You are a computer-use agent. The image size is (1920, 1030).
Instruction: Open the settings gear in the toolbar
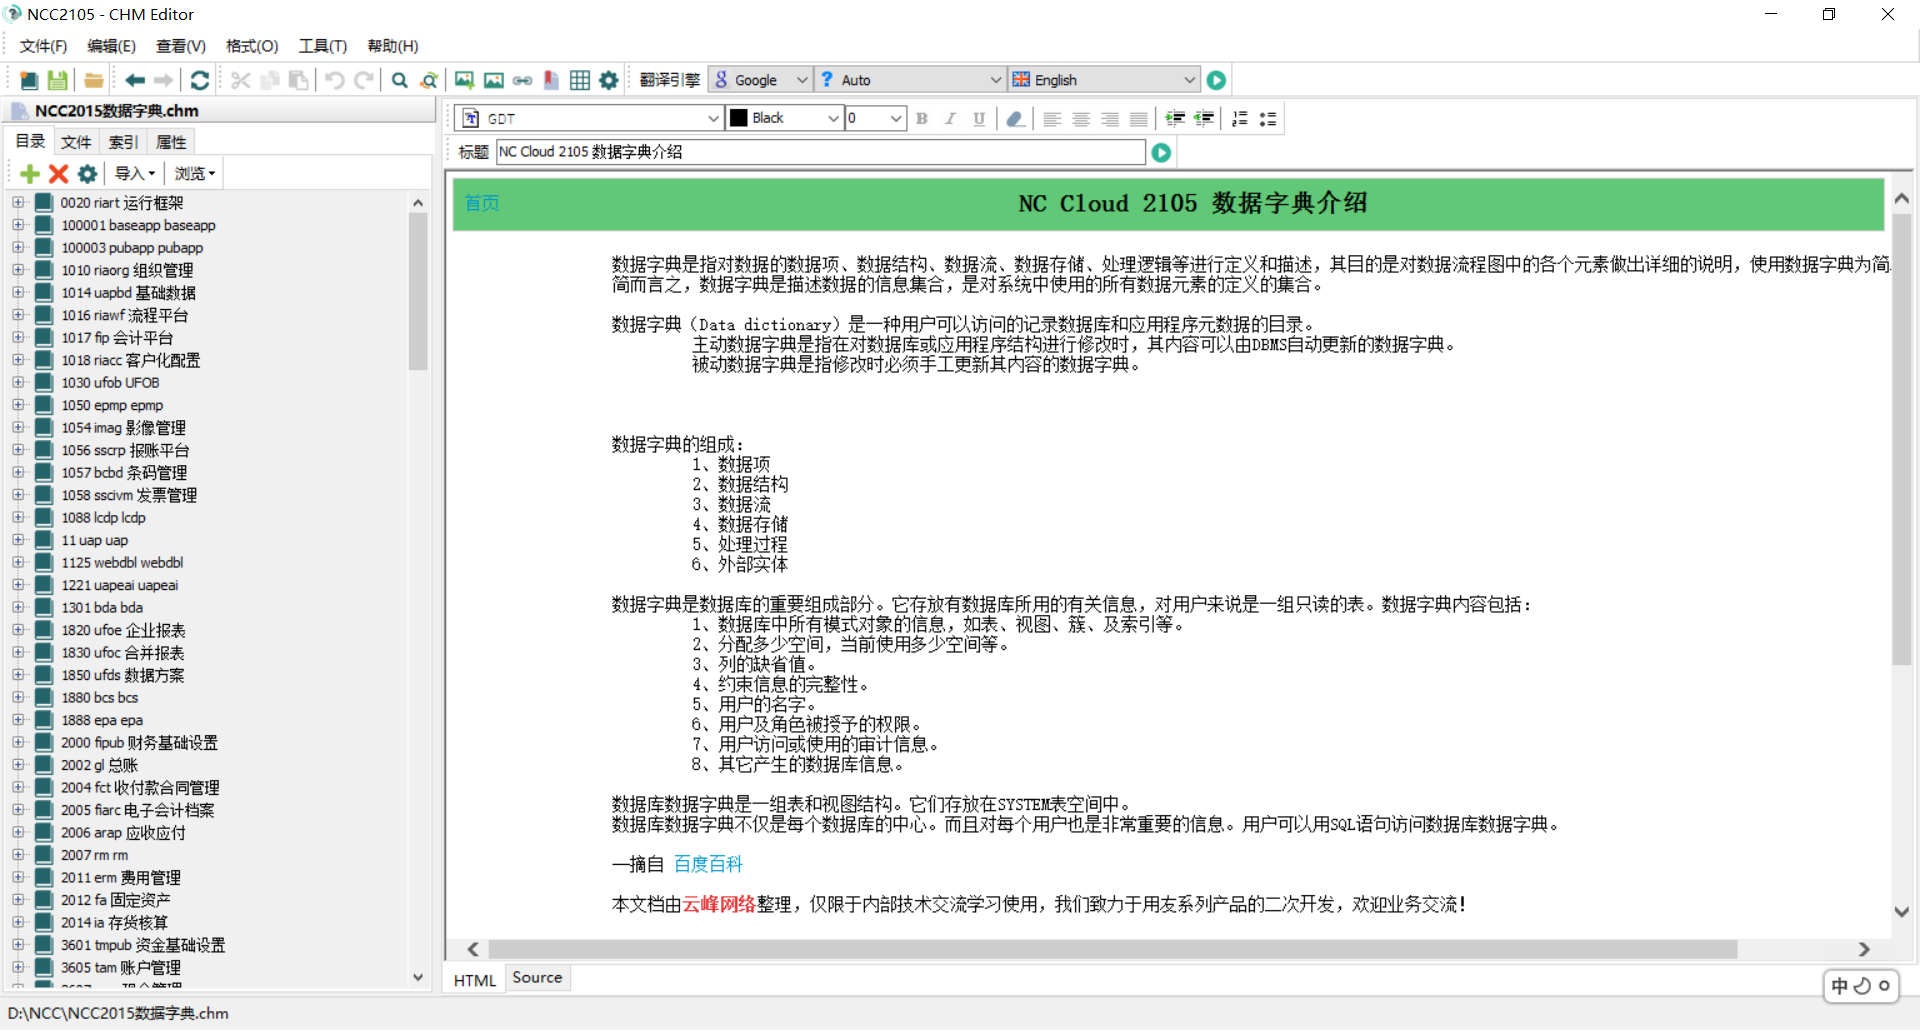coord(608,80)
